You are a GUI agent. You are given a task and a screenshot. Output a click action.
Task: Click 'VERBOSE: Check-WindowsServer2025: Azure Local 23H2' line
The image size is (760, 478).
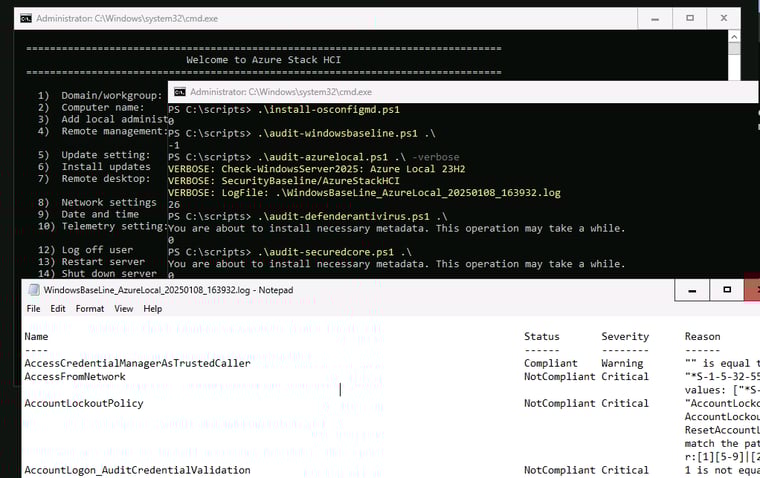(x=317, y=169)
